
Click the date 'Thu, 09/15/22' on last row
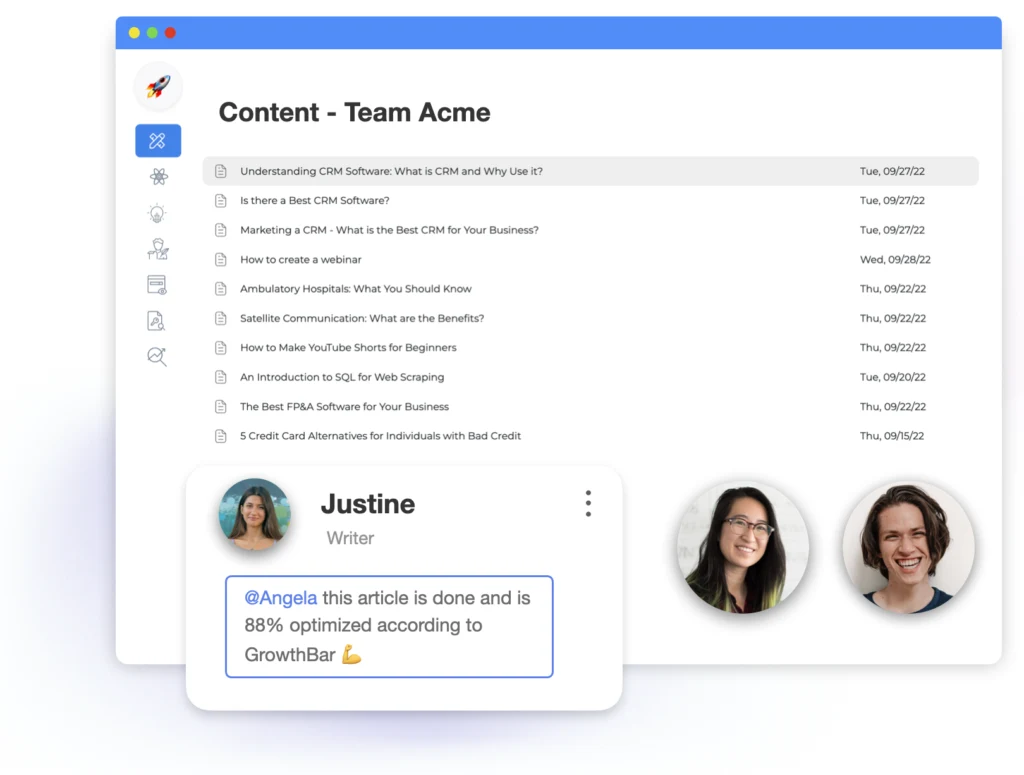pos(891,435)
